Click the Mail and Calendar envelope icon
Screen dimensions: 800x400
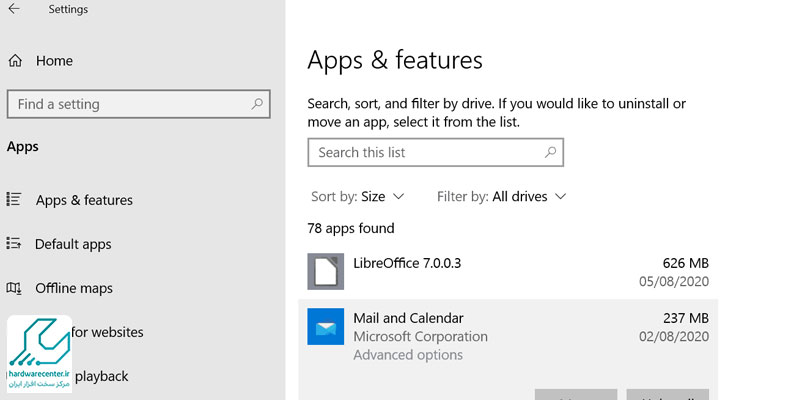(326, 327)
